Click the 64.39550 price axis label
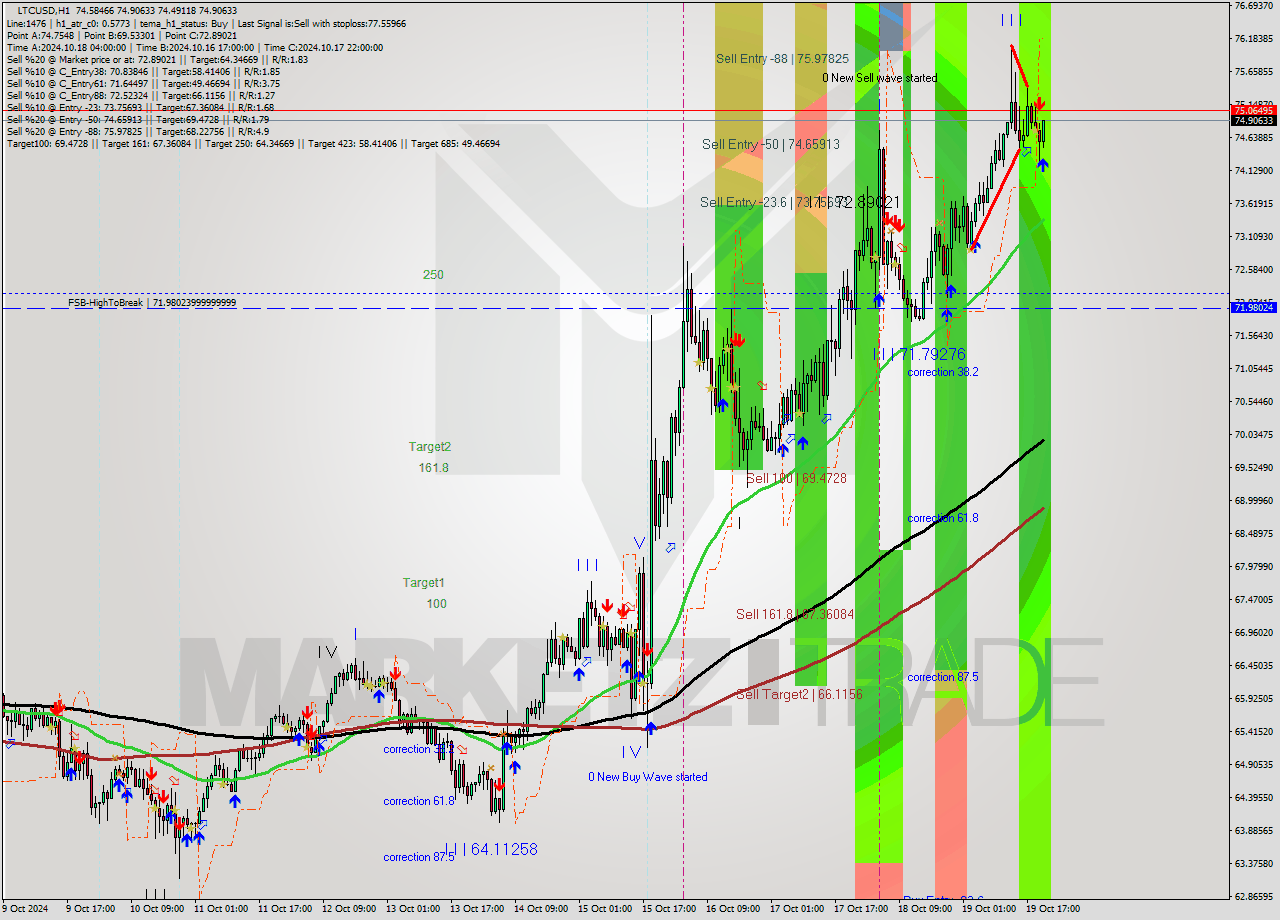 (x=1254, y=798)
